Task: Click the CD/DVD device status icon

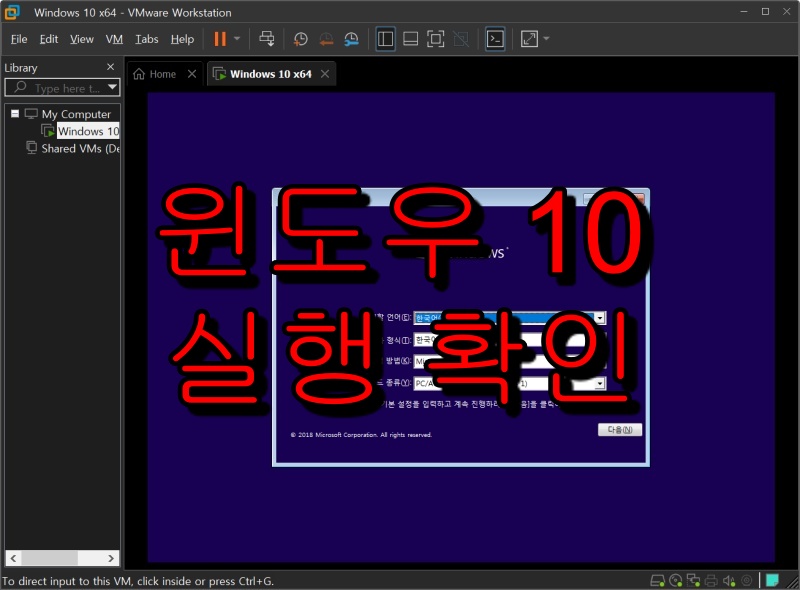Action: [675, 579]
